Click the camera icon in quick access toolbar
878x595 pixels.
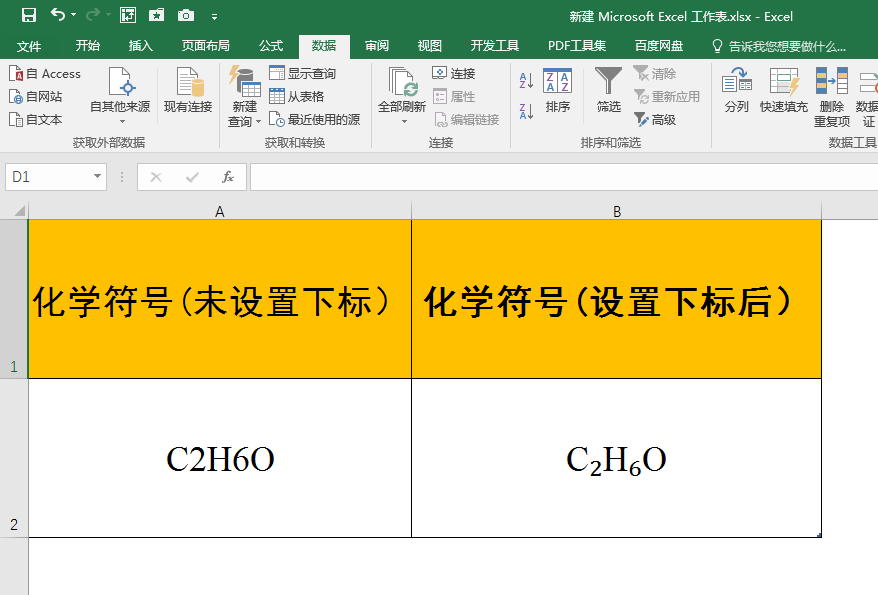[185, 15]
